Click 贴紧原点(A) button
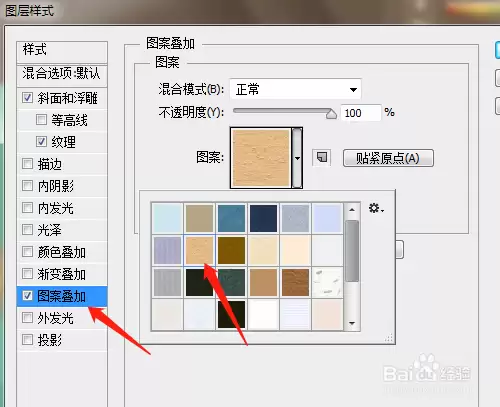 pos(388,158)
